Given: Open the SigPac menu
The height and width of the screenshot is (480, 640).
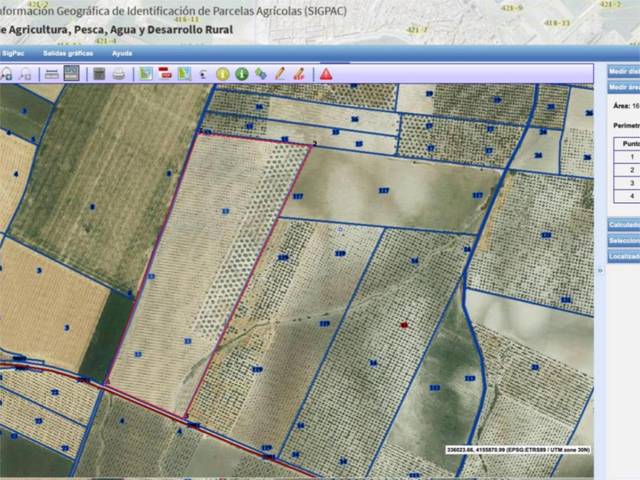Looking at the screenshot, I should [x=14, y=52].
